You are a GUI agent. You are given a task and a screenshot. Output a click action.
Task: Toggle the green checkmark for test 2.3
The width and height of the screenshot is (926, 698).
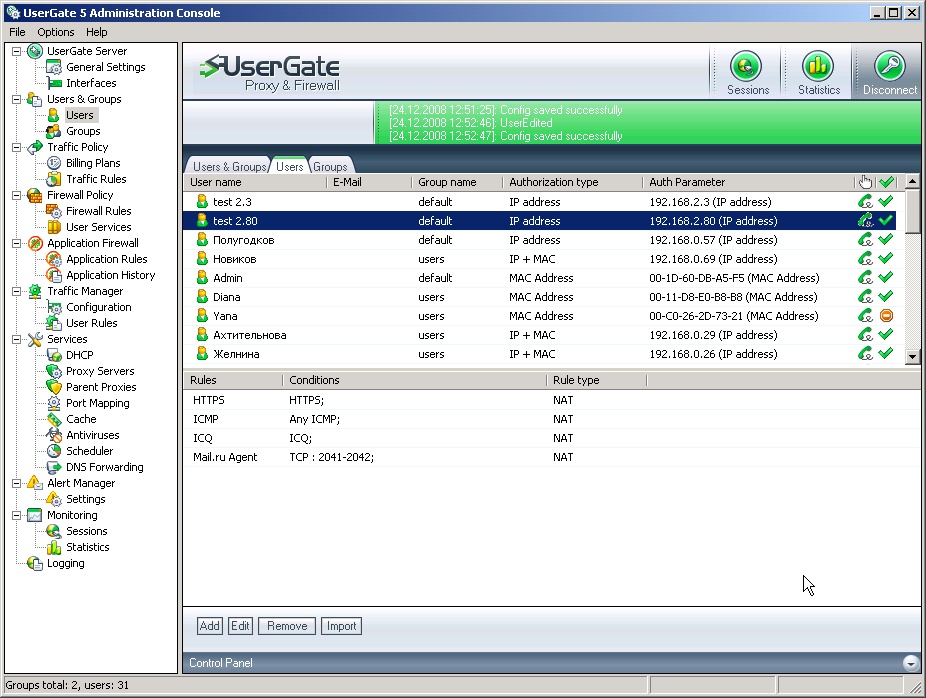pyautogui.click(x=885, y=202)
